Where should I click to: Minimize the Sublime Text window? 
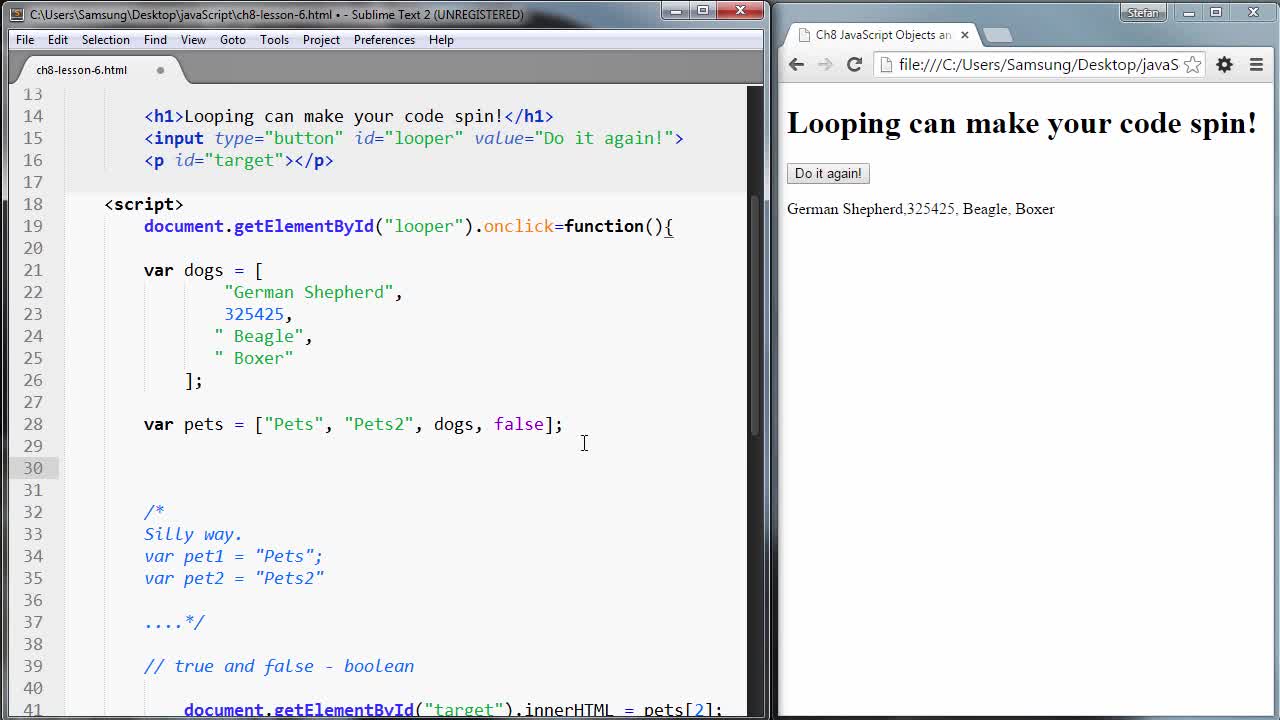click(x=676, y=11)
